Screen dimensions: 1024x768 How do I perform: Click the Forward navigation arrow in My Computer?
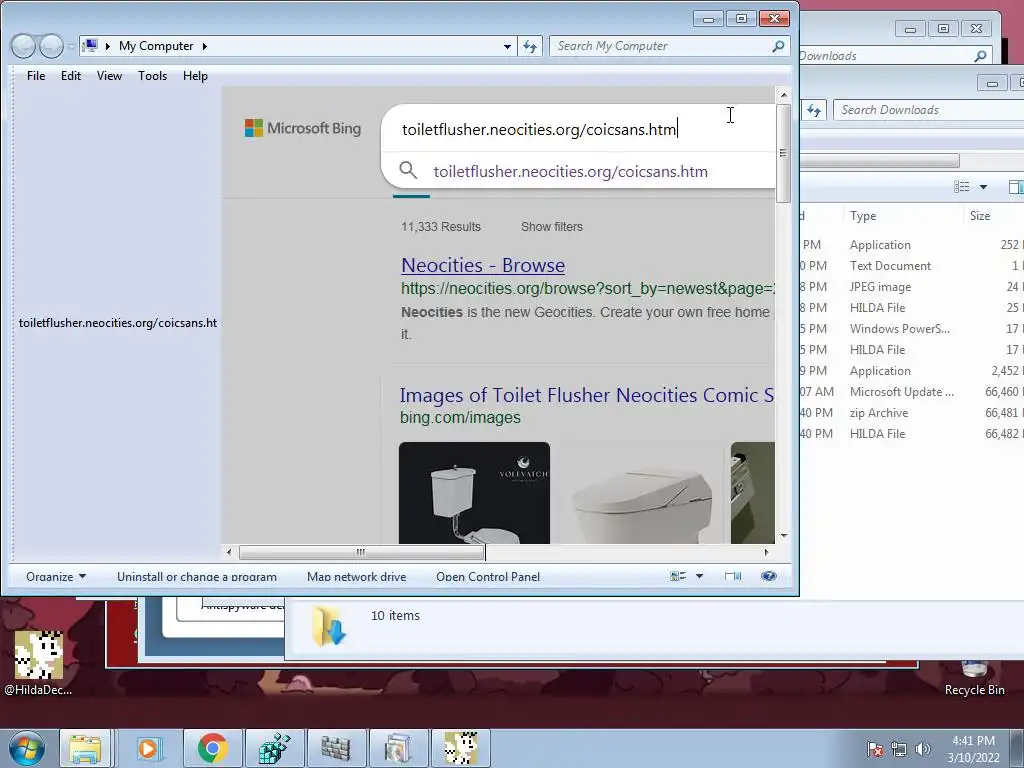(51, 46)
